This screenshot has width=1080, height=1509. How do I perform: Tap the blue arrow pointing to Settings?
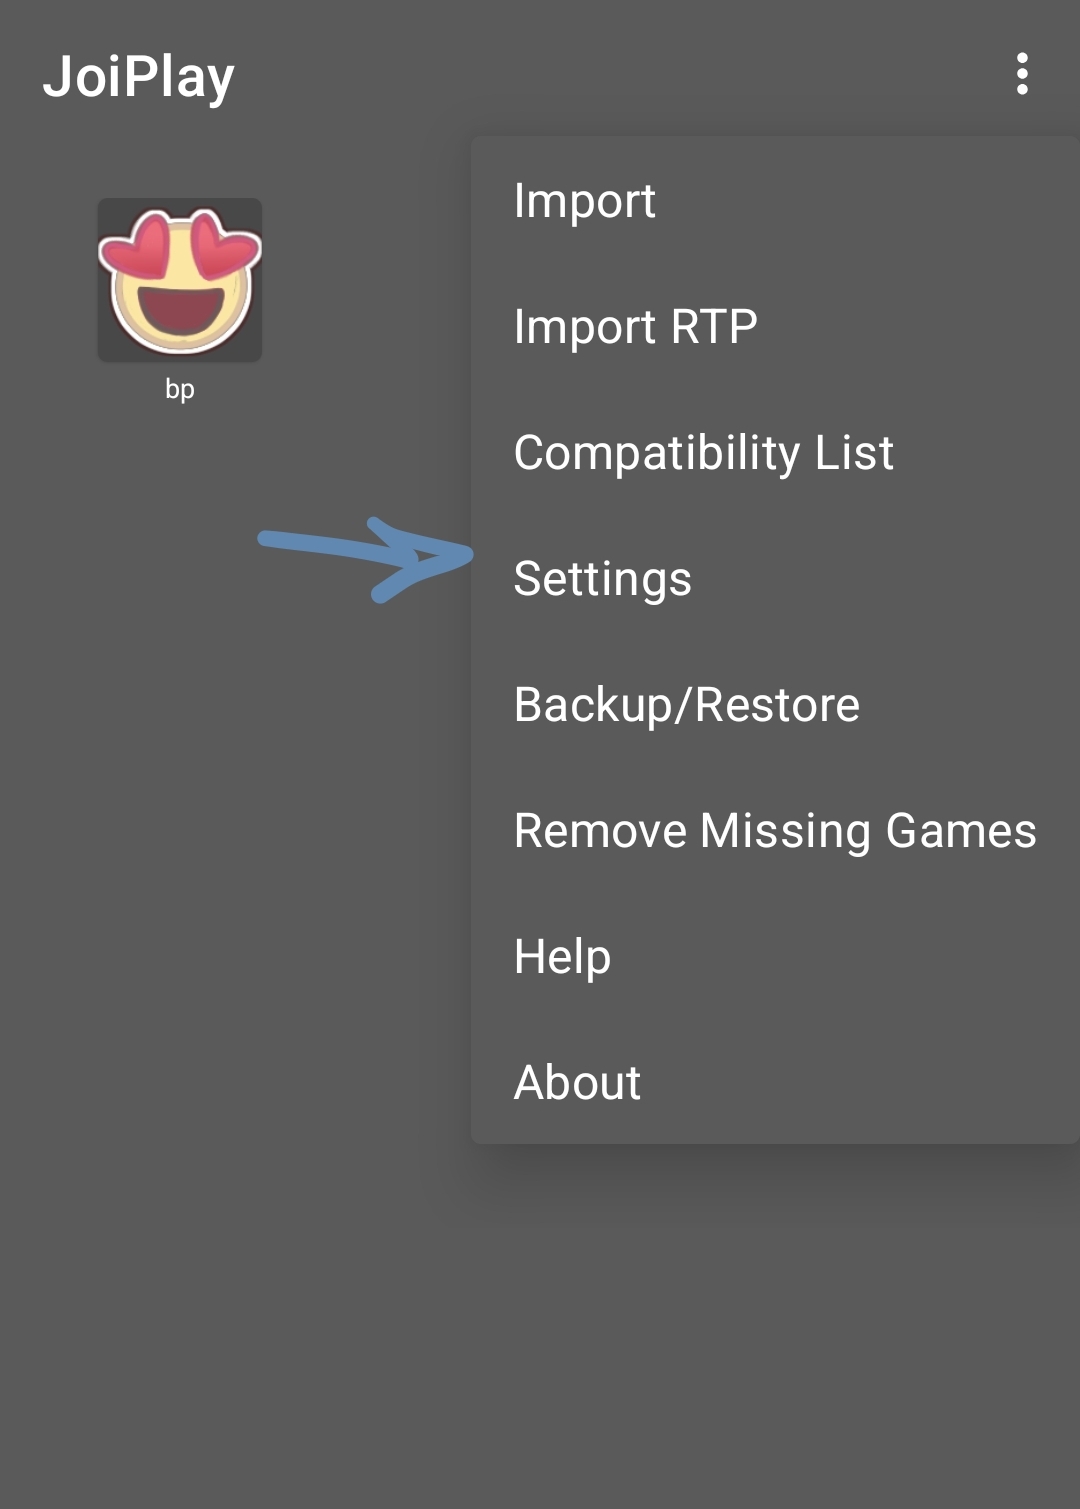tap(365, 559)
